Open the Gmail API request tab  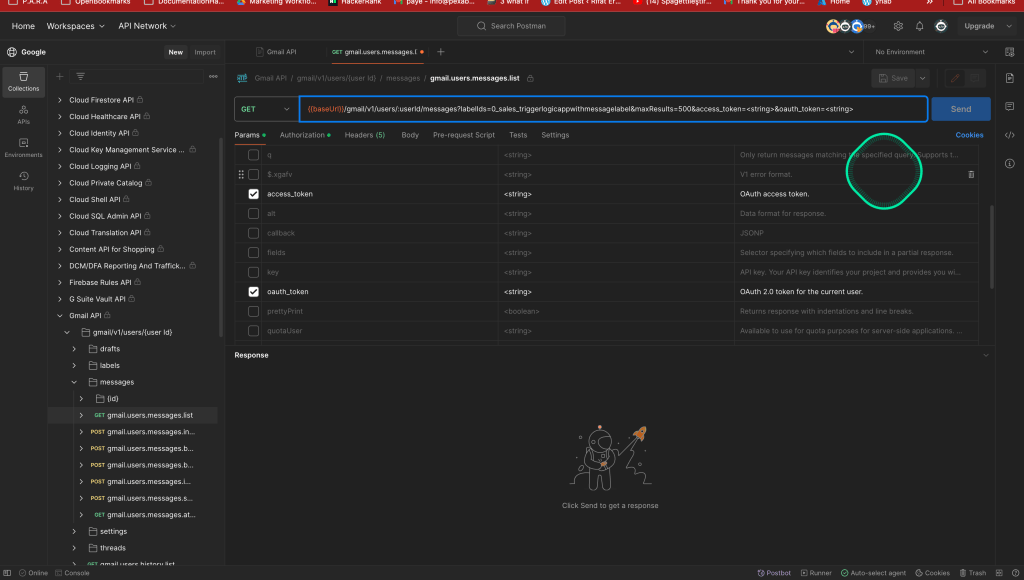tap(276, 52)
